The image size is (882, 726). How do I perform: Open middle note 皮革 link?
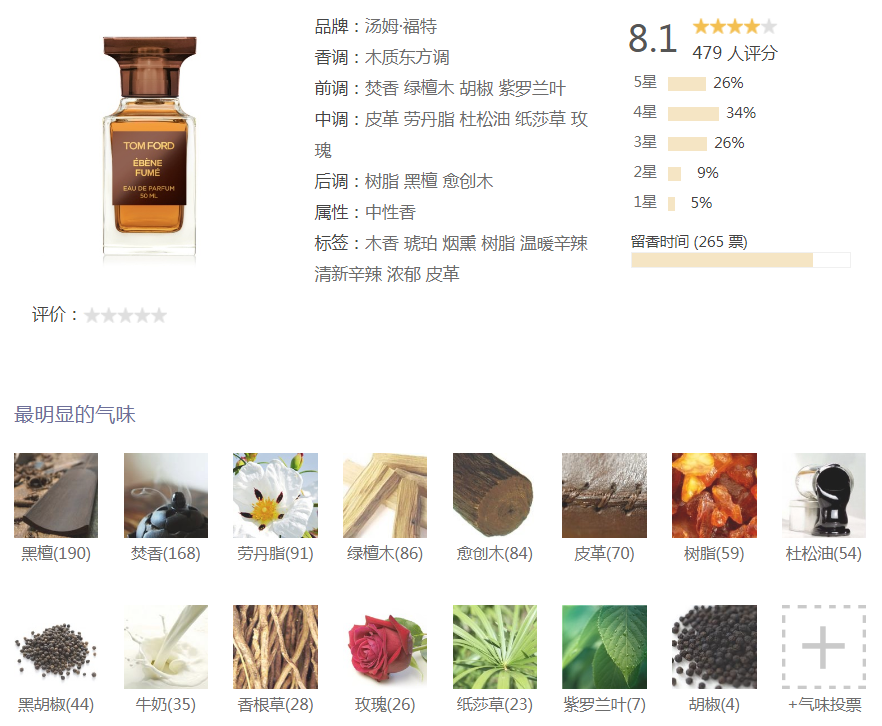tap(381, 119)
